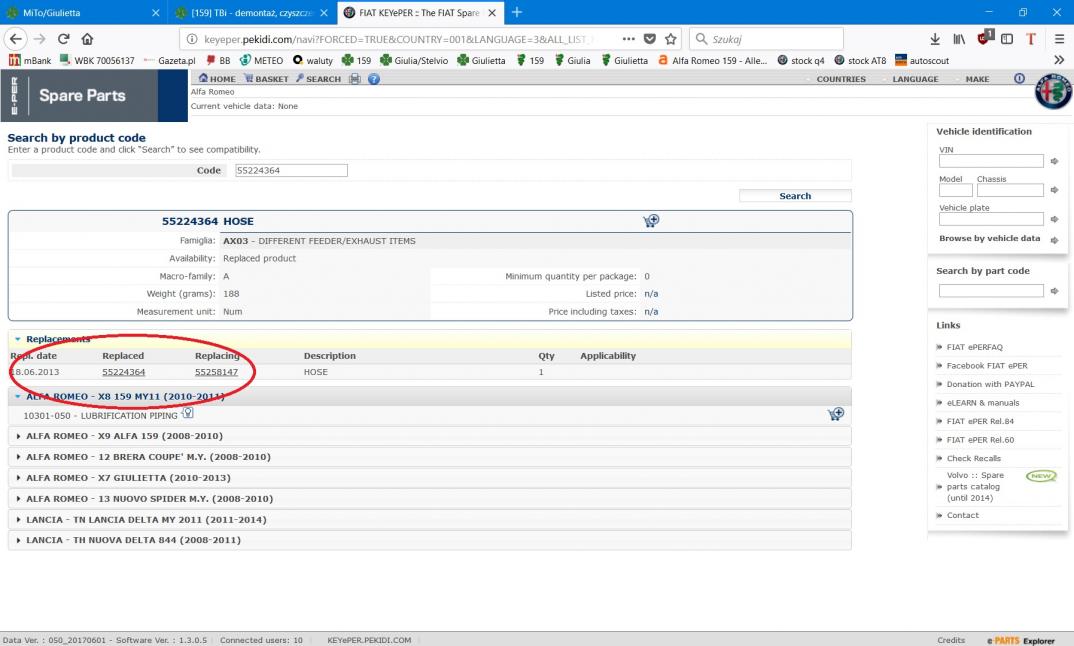This screenshot has width=1074, height=646.
Task: Submit the Vehicle plate with its arrow
Action: point(1054,219)
